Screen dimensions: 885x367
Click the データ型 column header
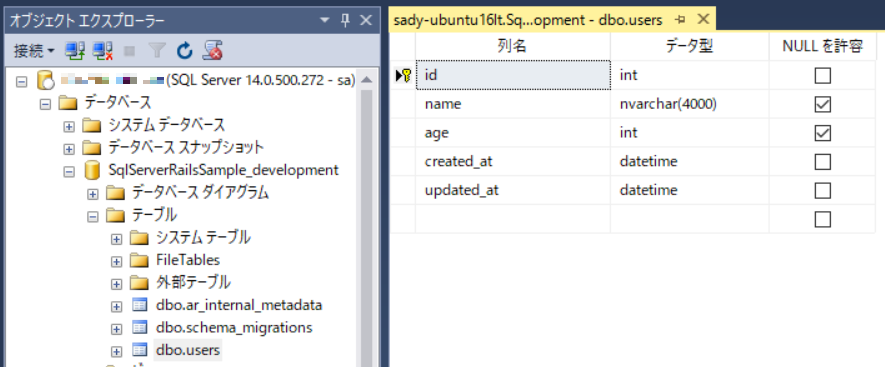coord(689,47)
